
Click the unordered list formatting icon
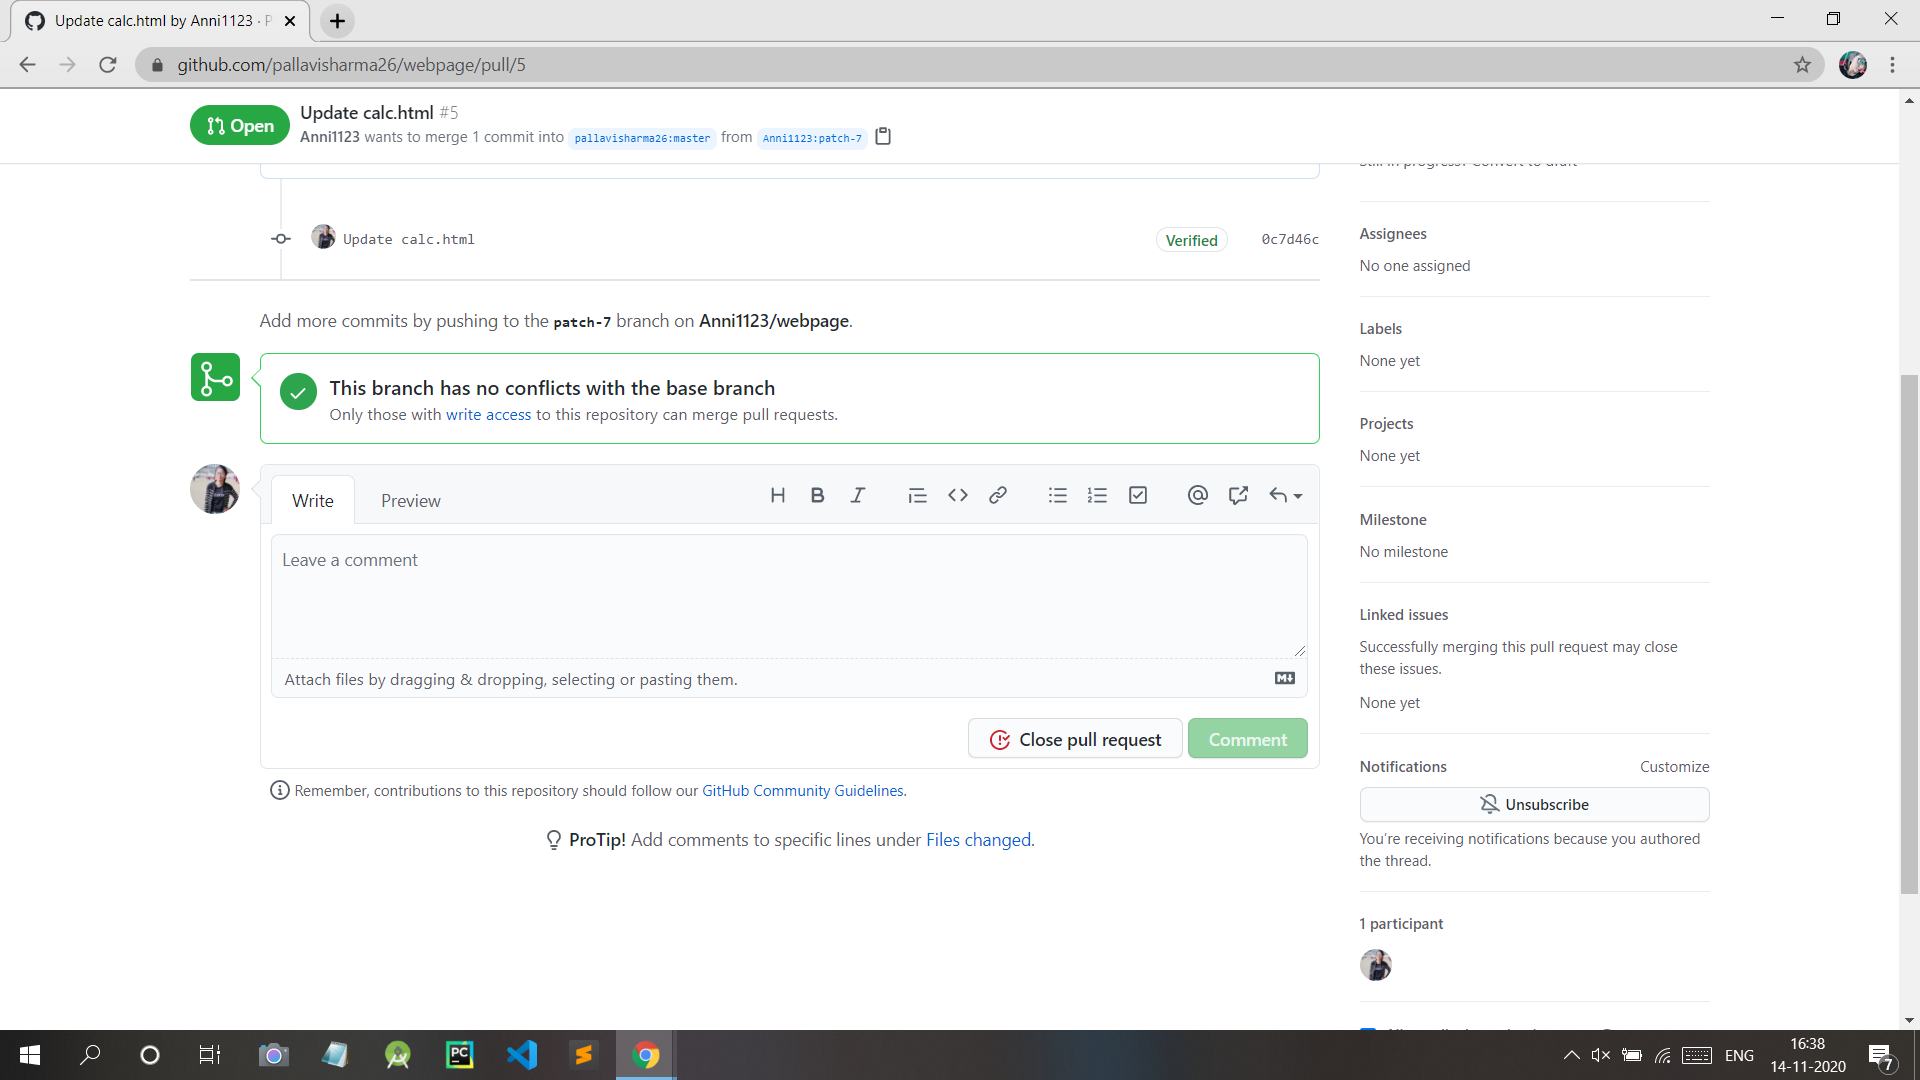1058,496
